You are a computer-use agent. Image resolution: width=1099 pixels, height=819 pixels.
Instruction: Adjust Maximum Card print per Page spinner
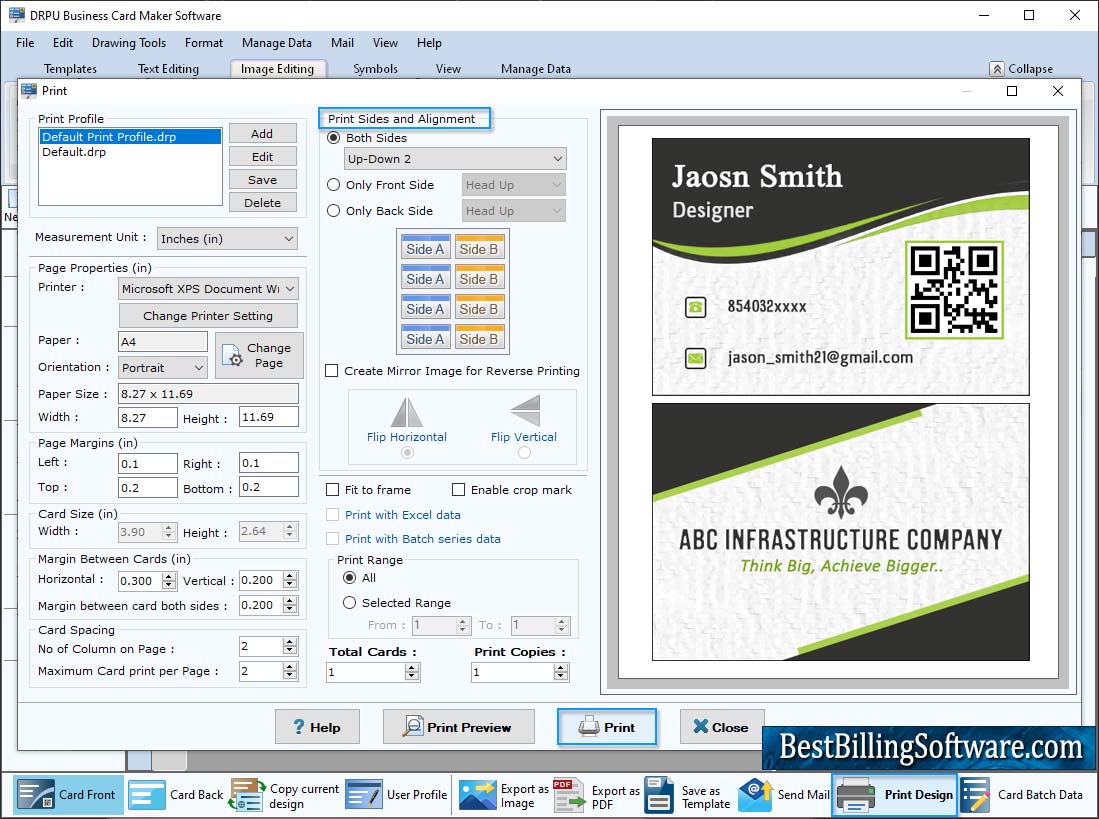tap(290, 671)
